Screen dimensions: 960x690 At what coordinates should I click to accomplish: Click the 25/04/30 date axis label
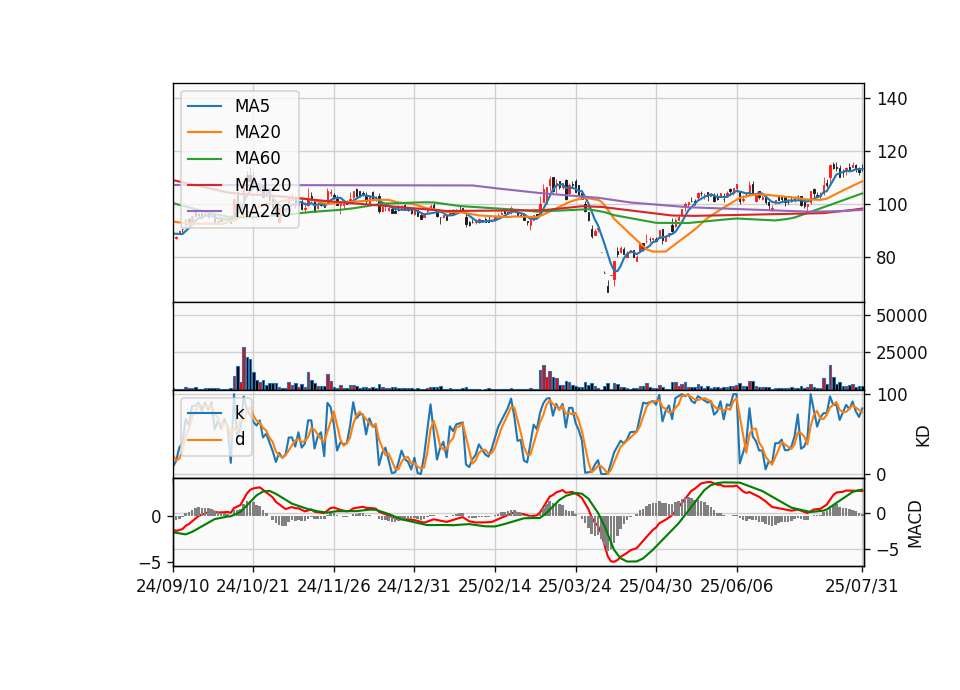pos(656,586)
